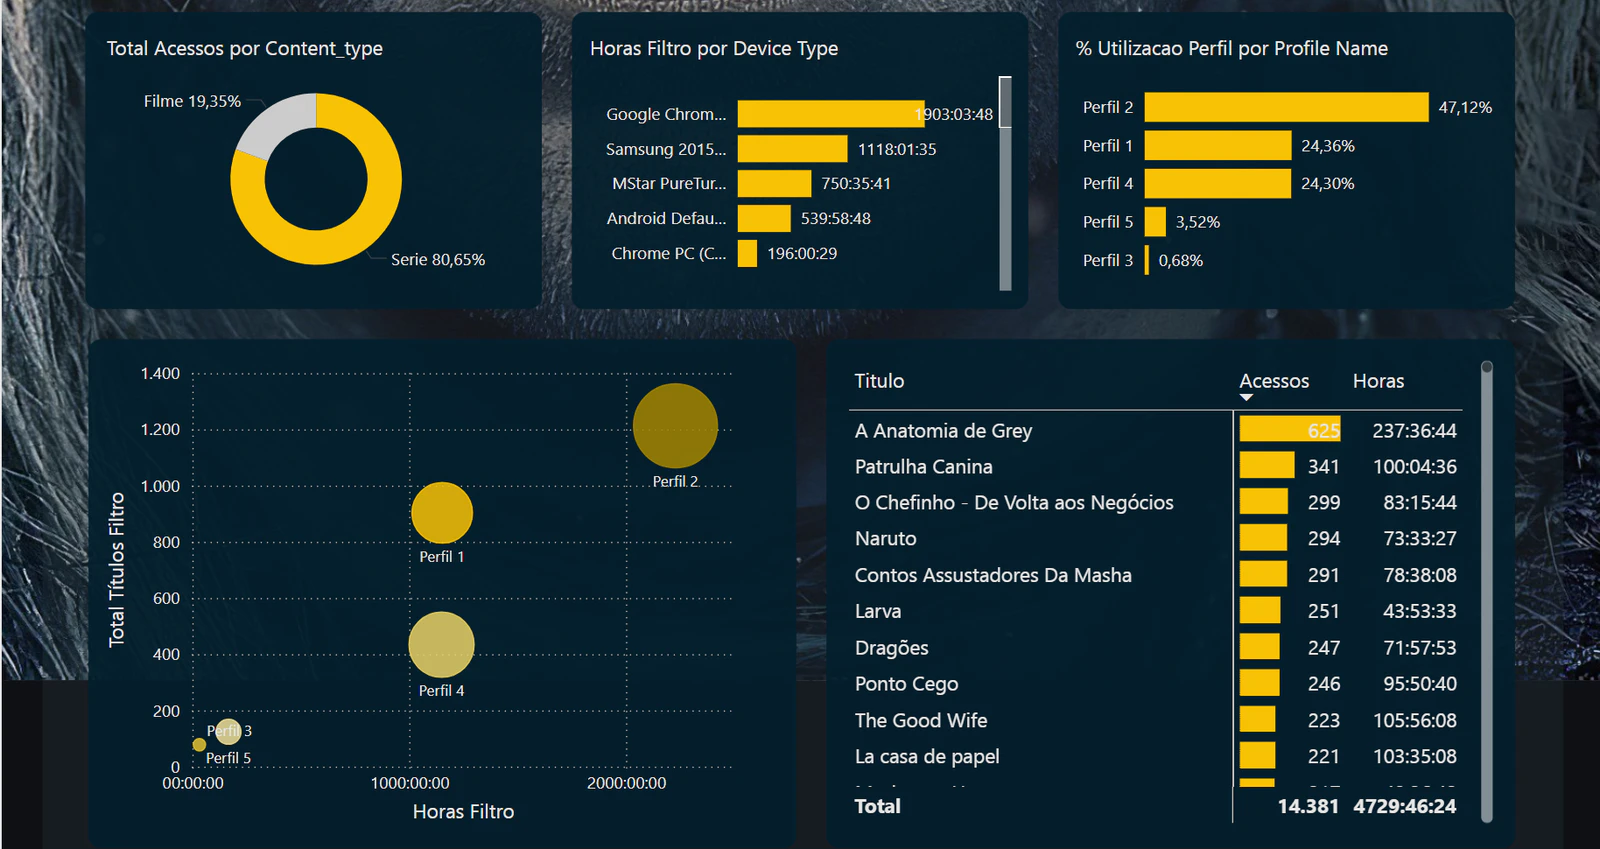Click the Total Títulos Filtro axis title
Image resolution: width=1600 pixels, height=849 pixels.
coord(117,570)
